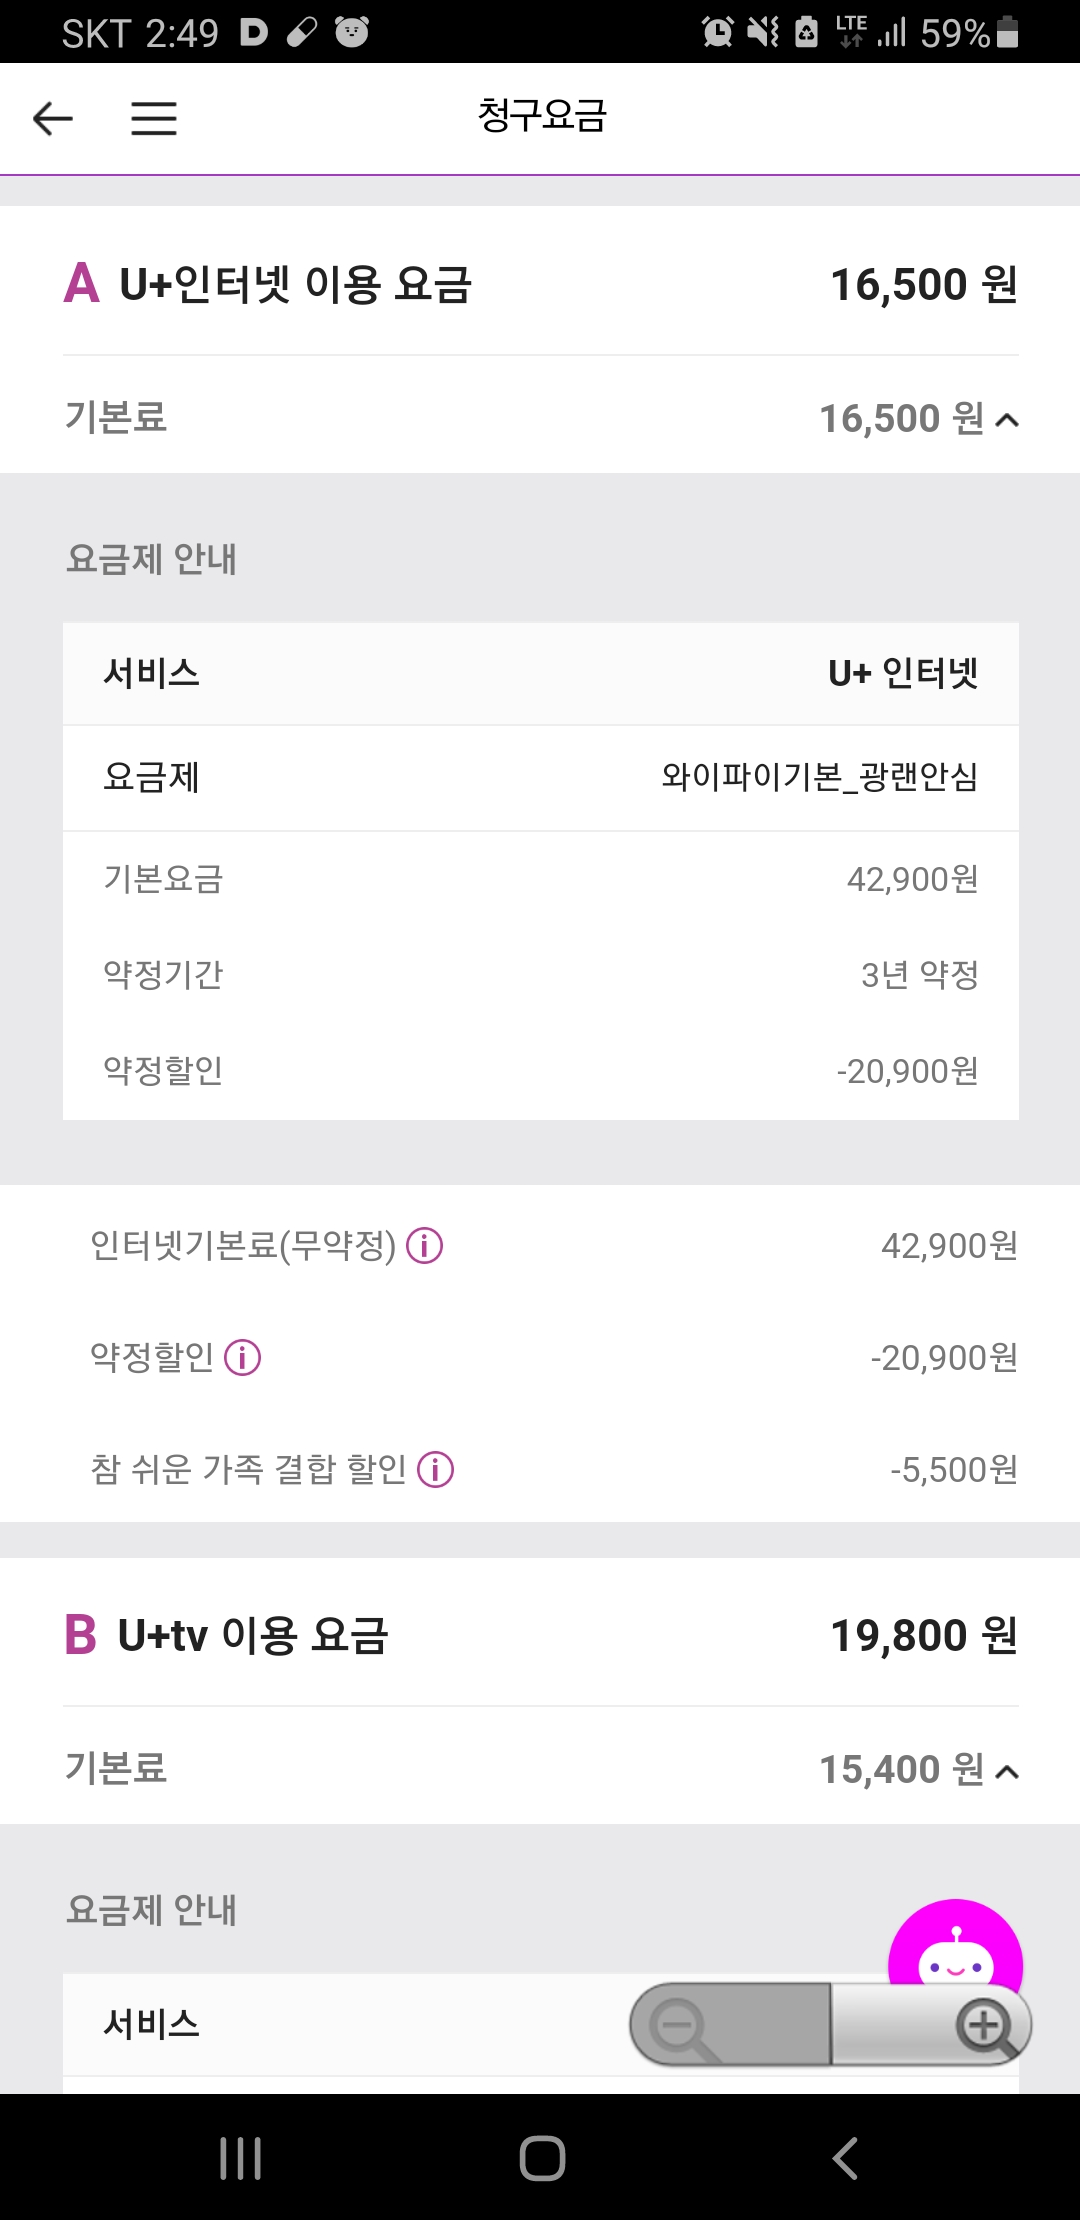
Task: Collapse the U+tv 기본료 15,400 원 section
Action: tap(1007, 1771)
